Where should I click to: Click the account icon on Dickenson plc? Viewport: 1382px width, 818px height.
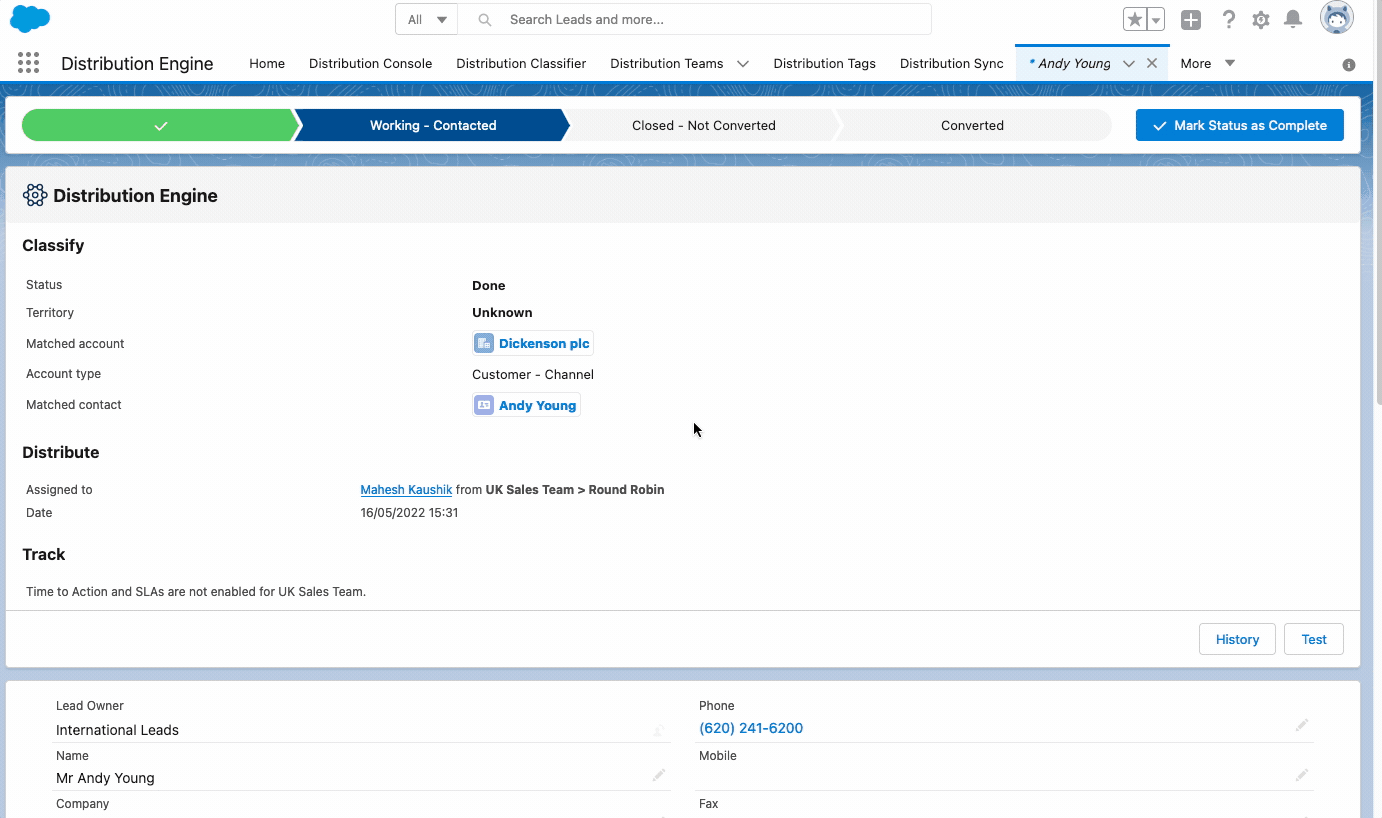click(x=484, y=343)
